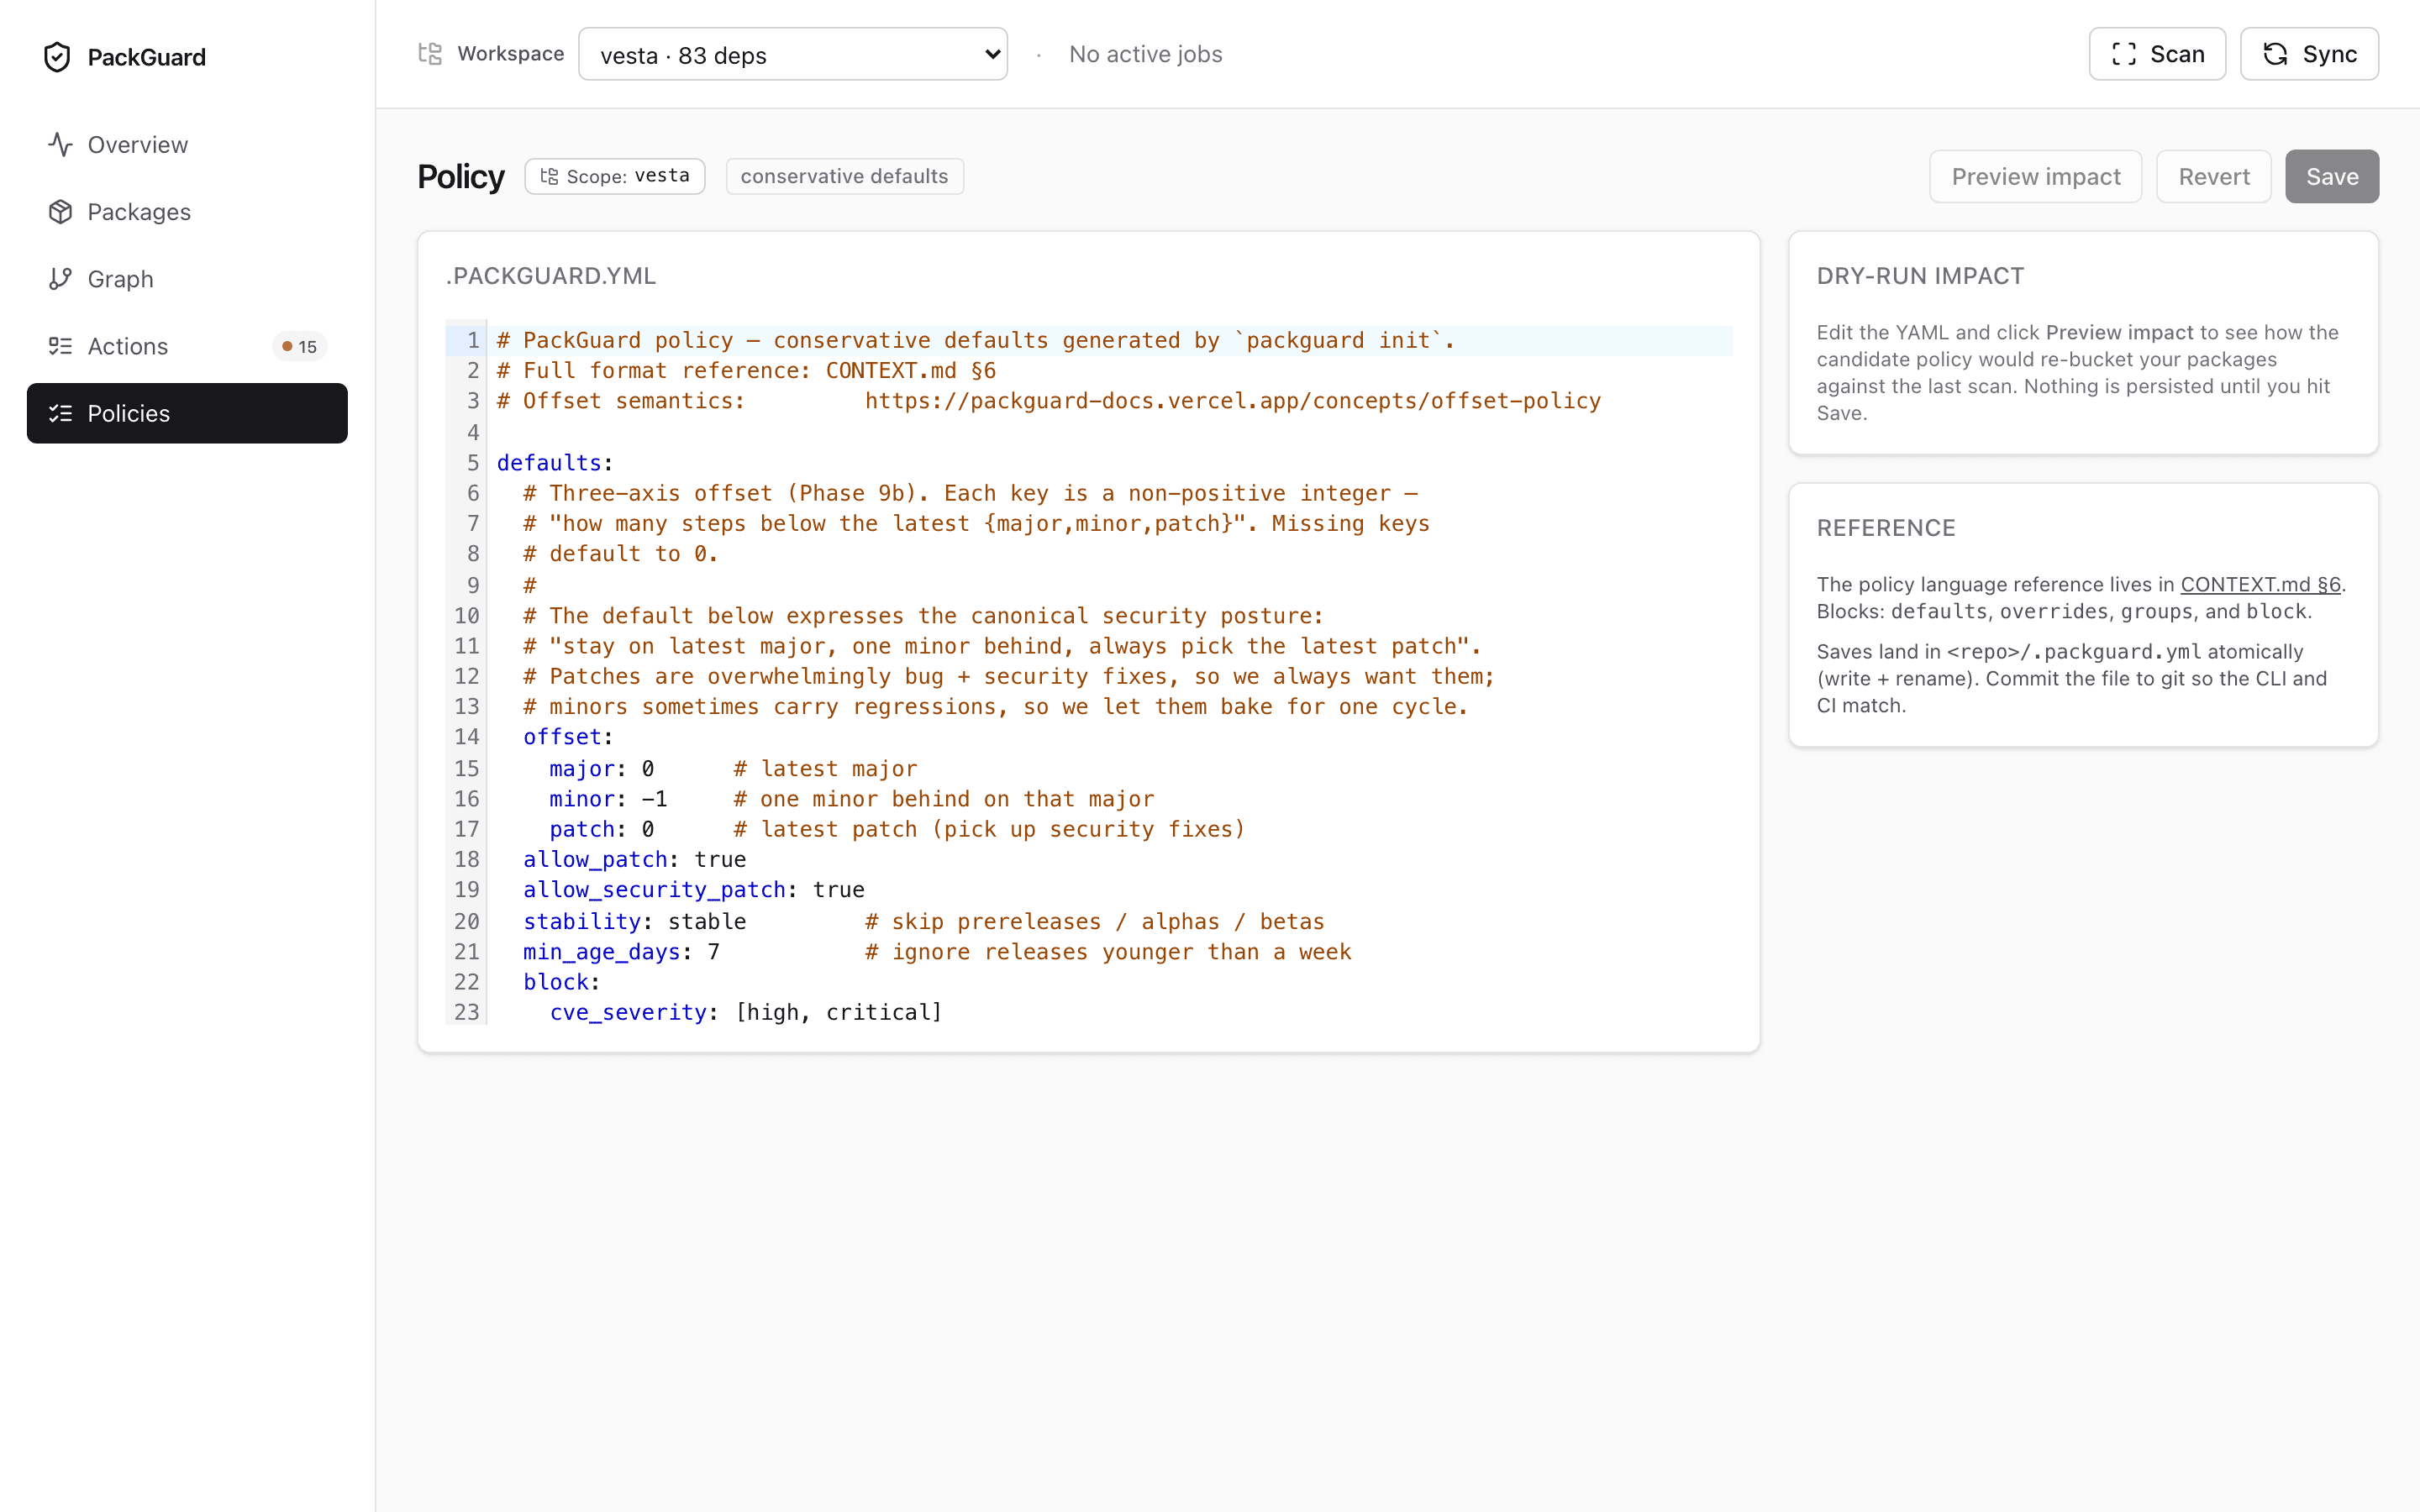Screen dimensions: 2420x1512
Task: Click Preview impact button
Action: (x=2035, y=176)
